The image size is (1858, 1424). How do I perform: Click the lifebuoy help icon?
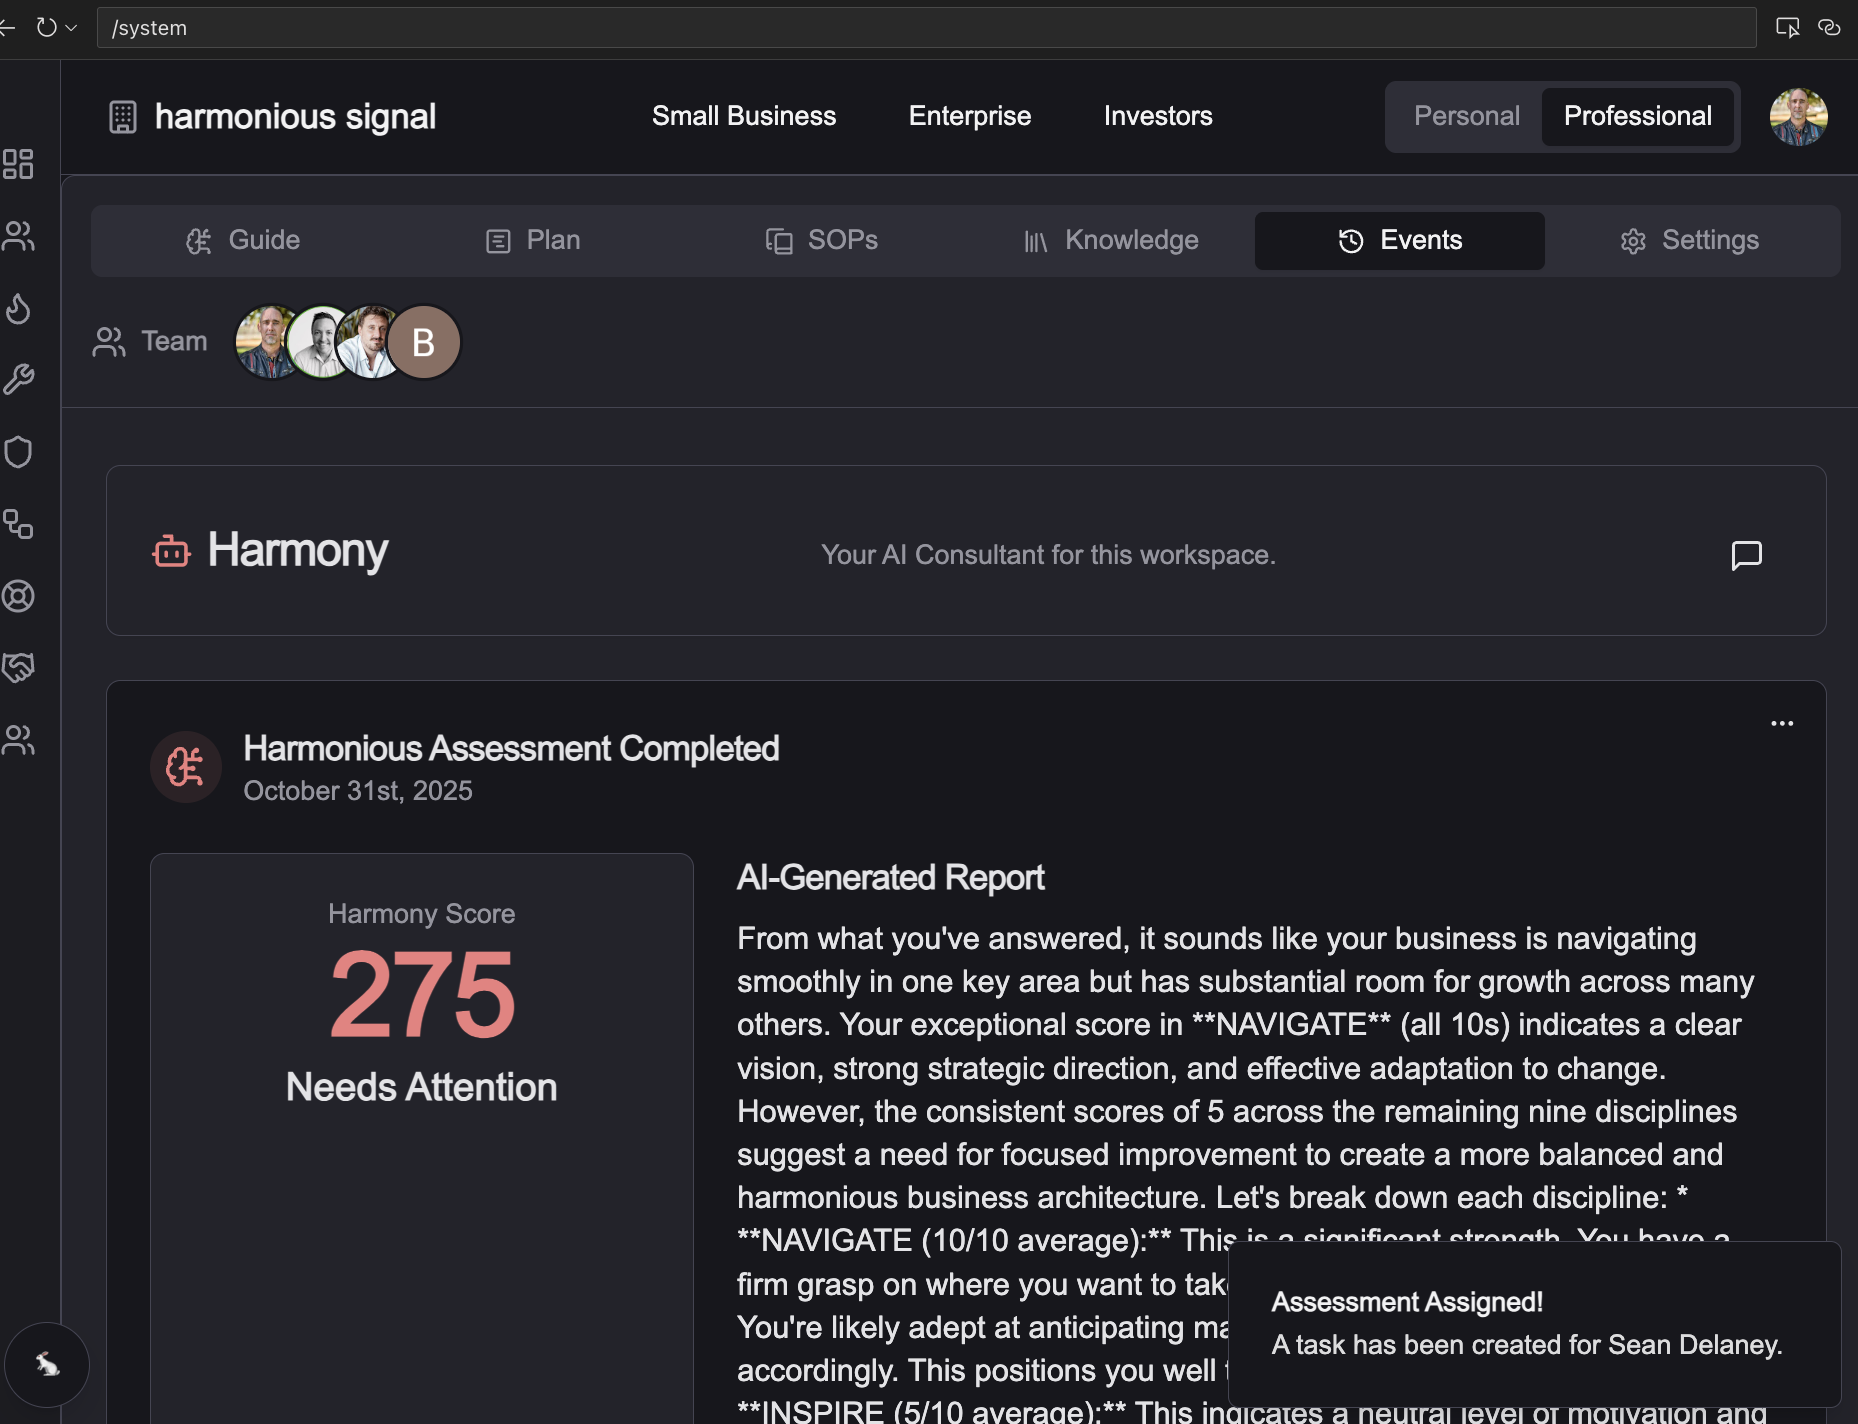tap(19, 597)
